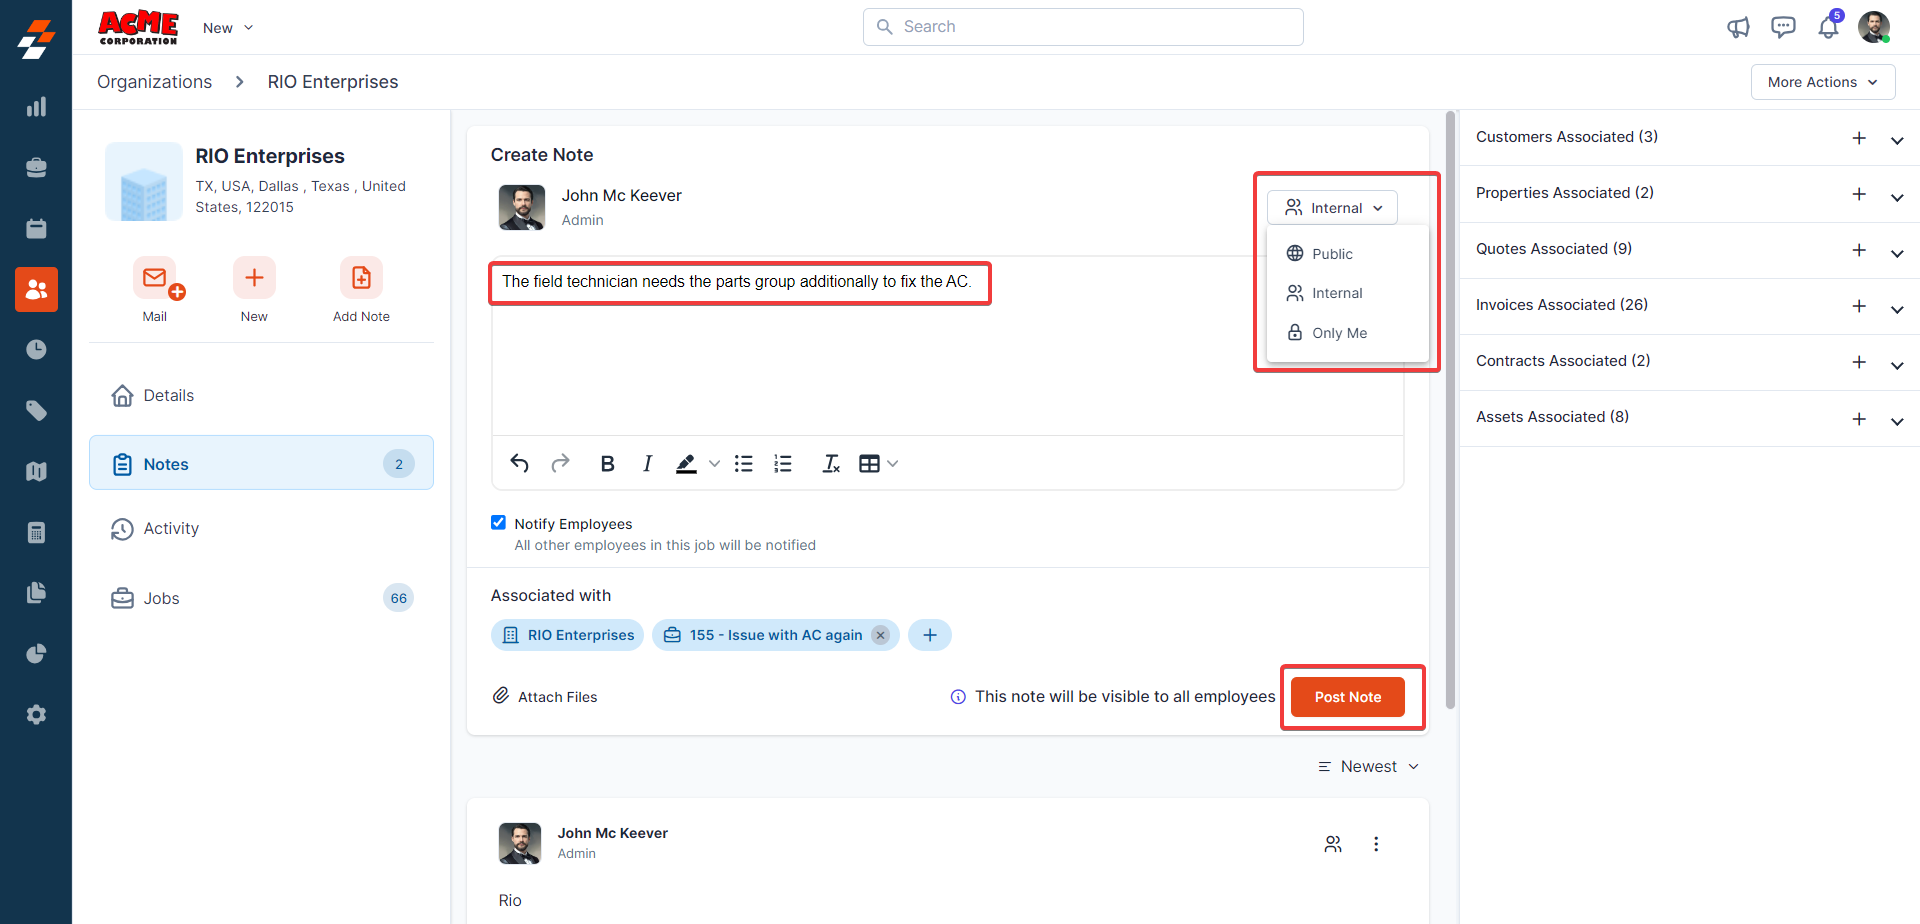
Task: Add a new associated asset
Action: (1859, 418)
